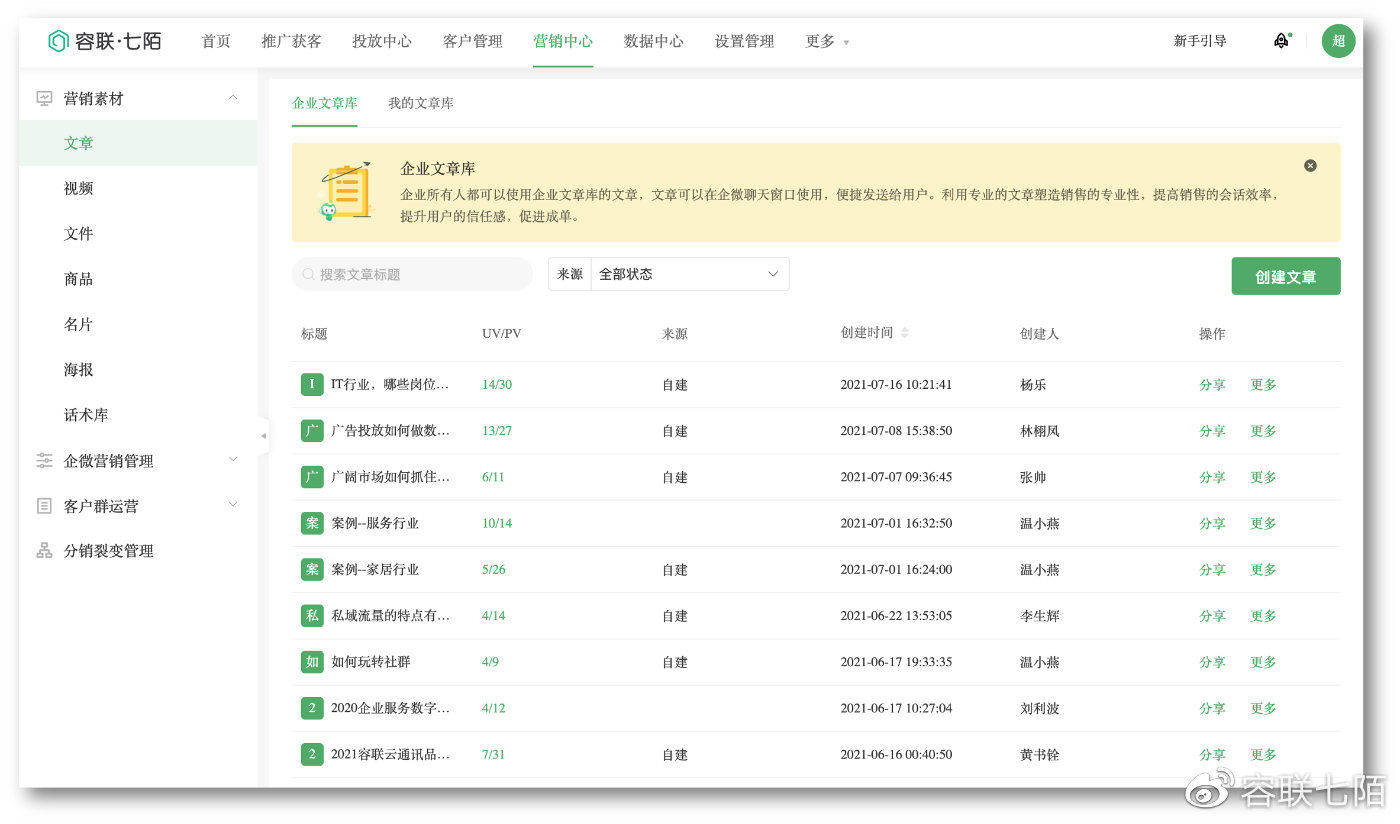The height and width of the screenshot is (824, 1400).
Task: Switch to the 我的文章库 tab
Action: (421, 103)
